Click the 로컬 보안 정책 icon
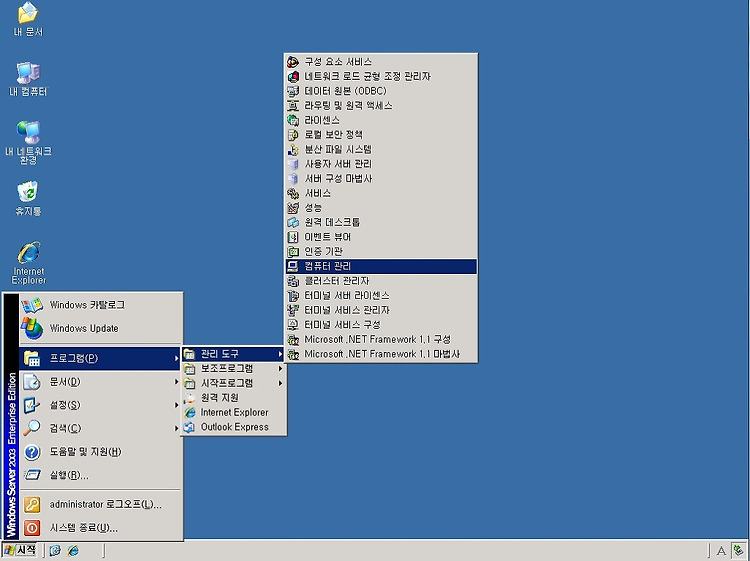750x561 pixels. [x=293, y=135]
